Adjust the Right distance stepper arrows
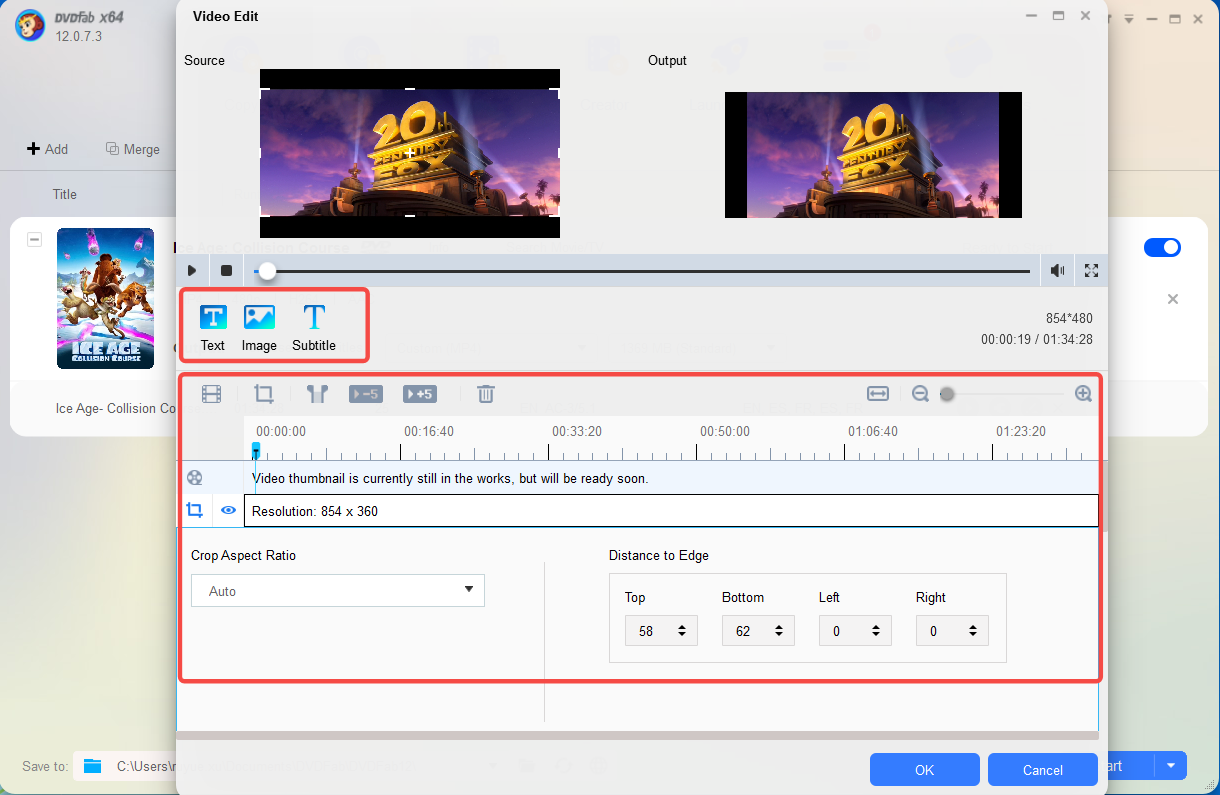1220x795 pixels. [x=973, y=631]
